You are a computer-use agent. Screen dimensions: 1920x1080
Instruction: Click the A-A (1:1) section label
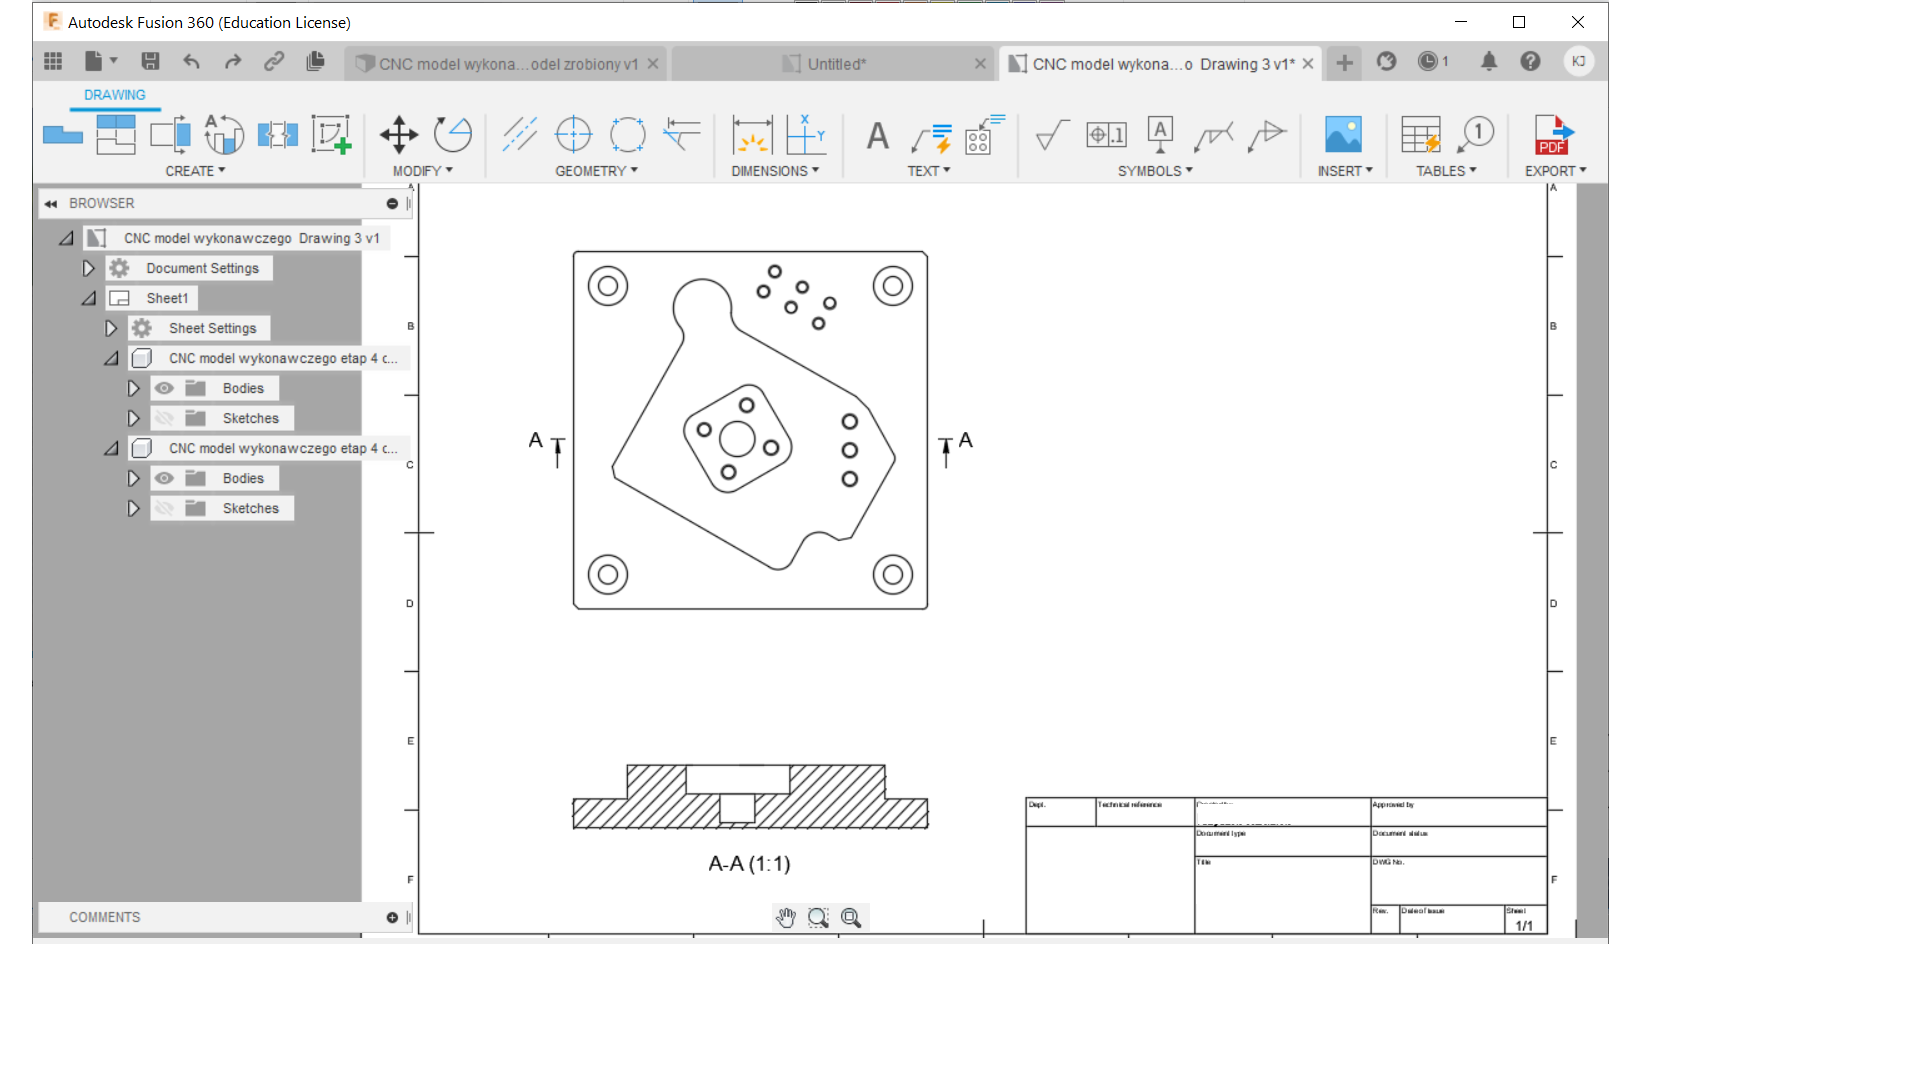click(749, 863)
